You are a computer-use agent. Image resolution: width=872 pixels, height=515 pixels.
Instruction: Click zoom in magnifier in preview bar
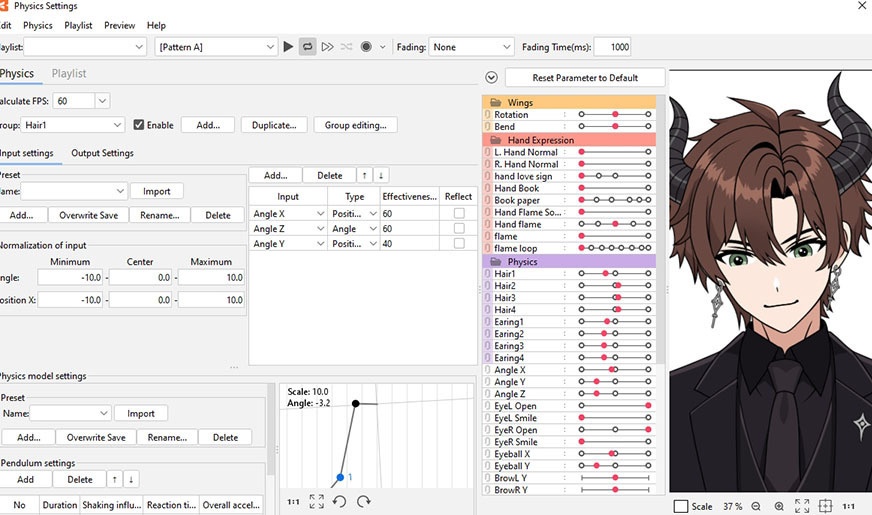[x=779, y=506]
